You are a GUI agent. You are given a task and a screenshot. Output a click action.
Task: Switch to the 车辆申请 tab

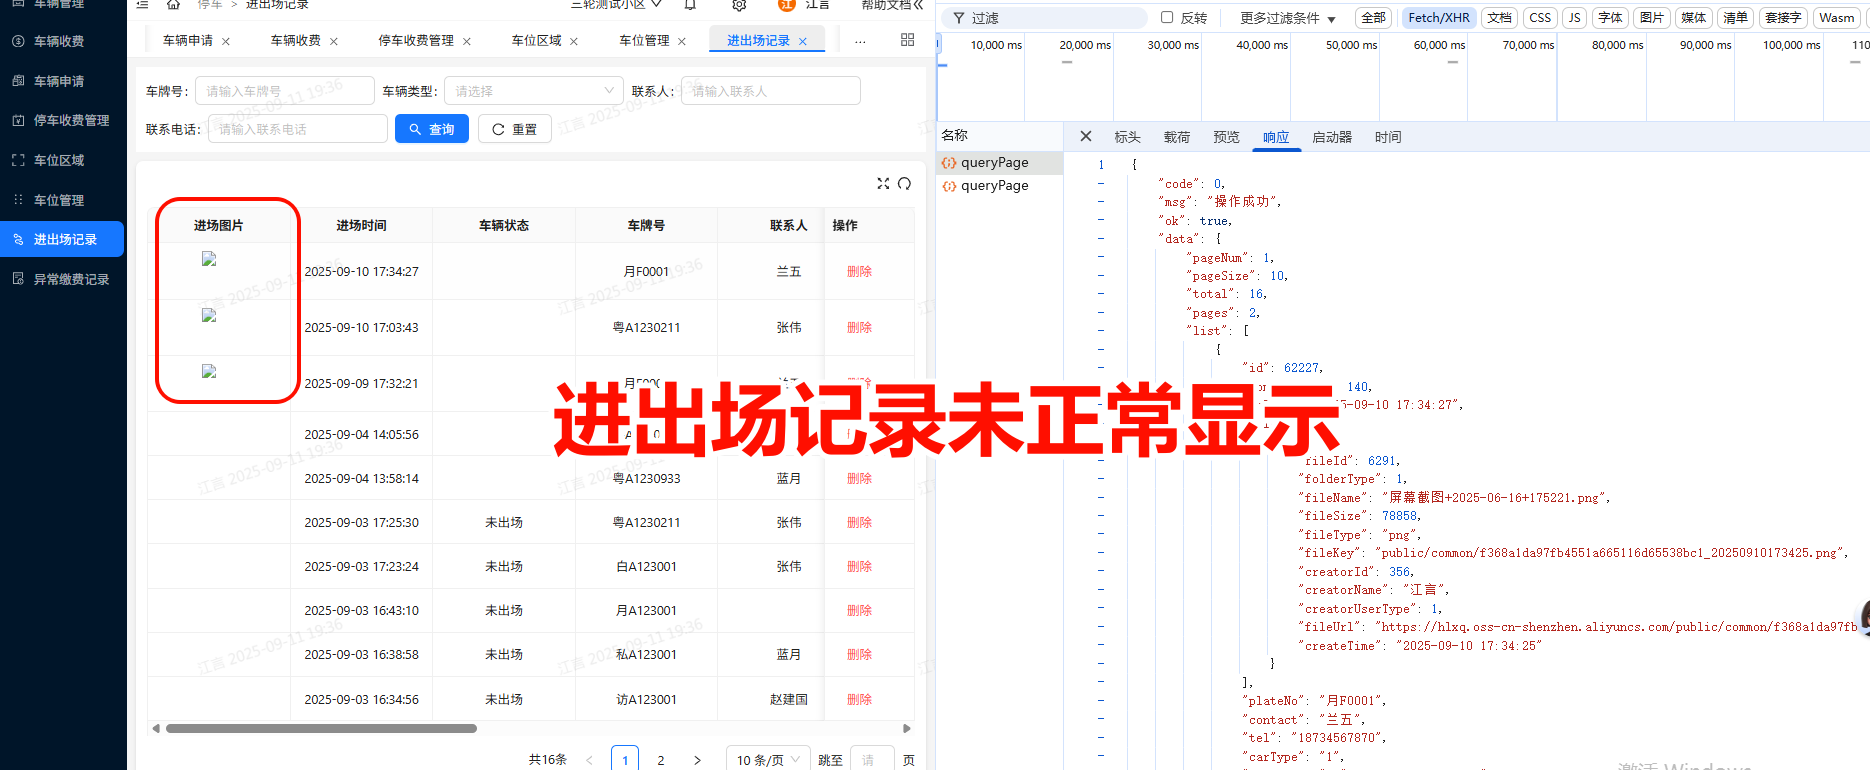coord(188,41)
